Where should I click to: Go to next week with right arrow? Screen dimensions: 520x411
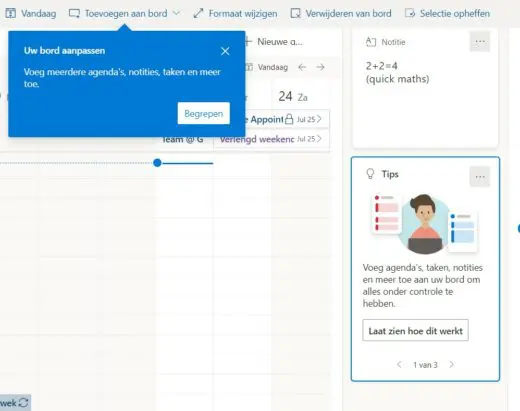[x=320, y=67]
